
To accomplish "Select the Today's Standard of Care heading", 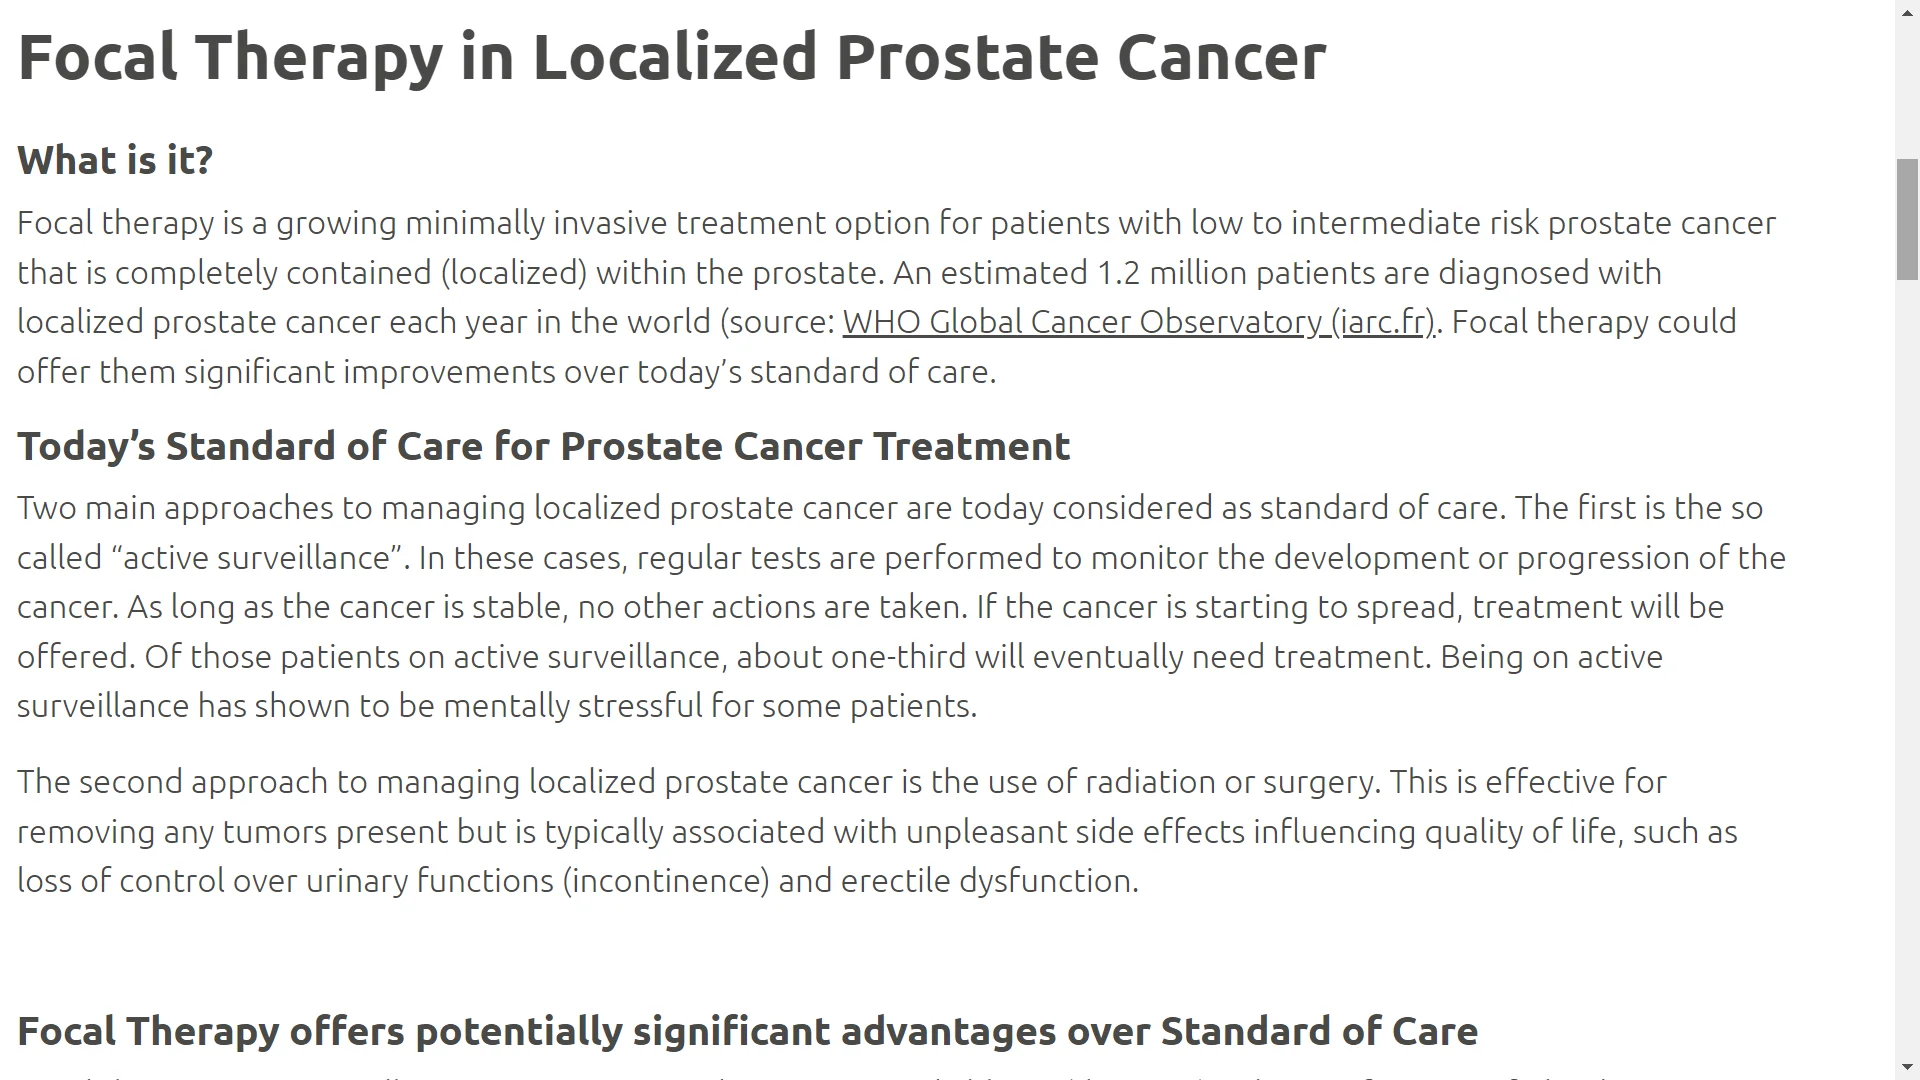I will click(x=543, y=446).
